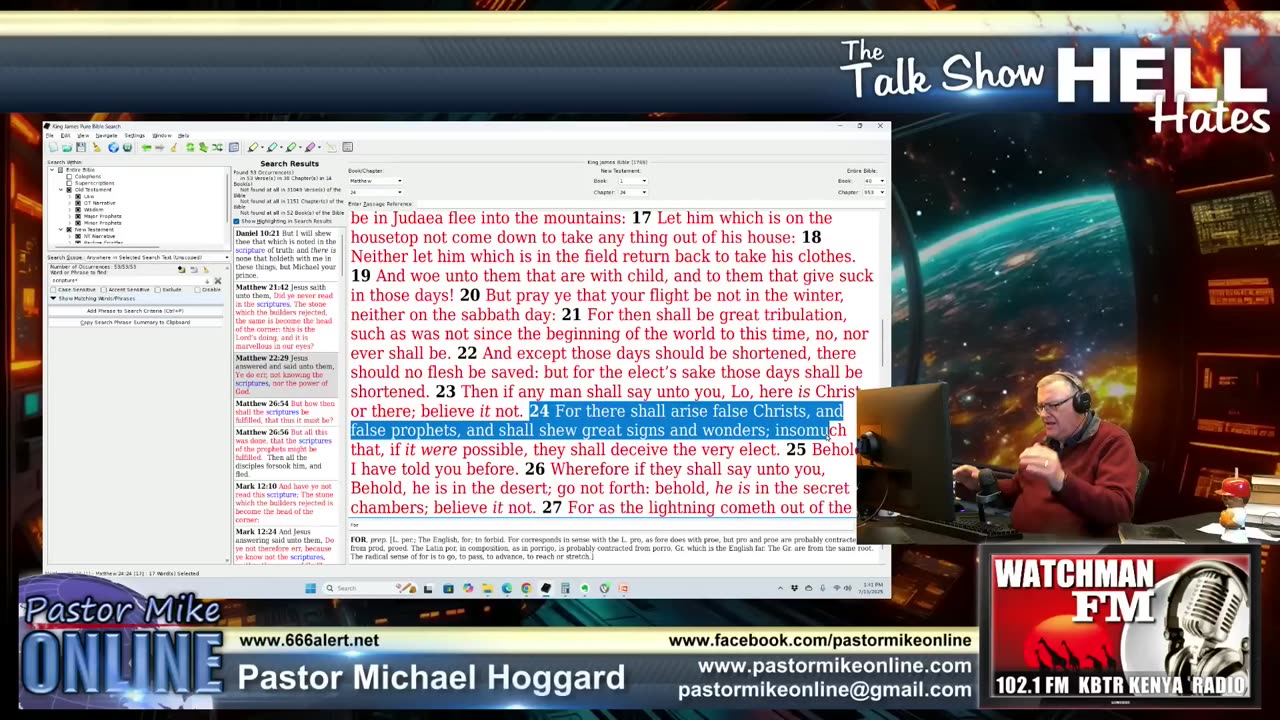Screen dimensions: 1280x720
Task: Select the Daniel 10:21 search result
Action: point(286,255)
